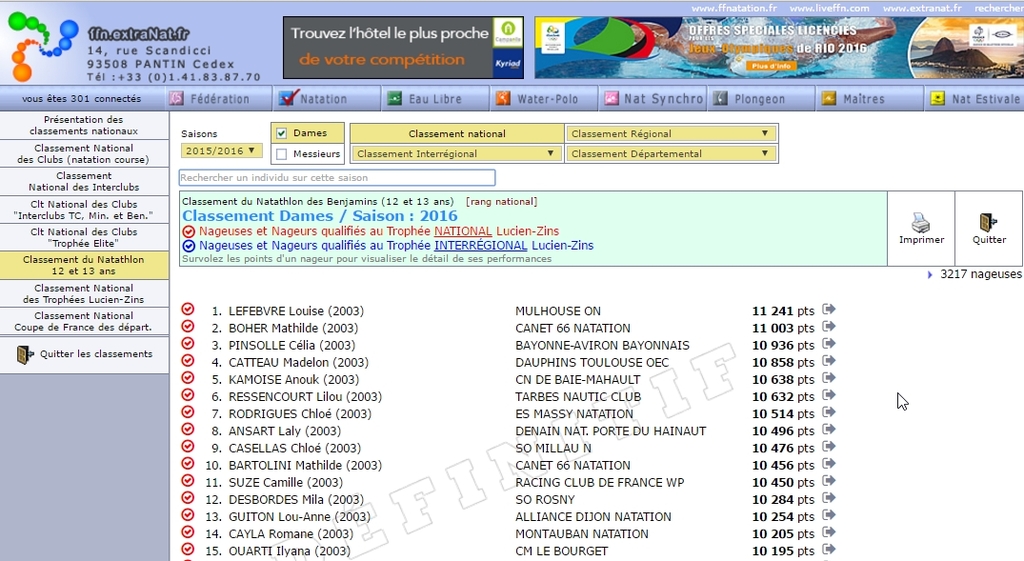
Task: Uncheck the Dames checkbox
Action: [282, 133]
